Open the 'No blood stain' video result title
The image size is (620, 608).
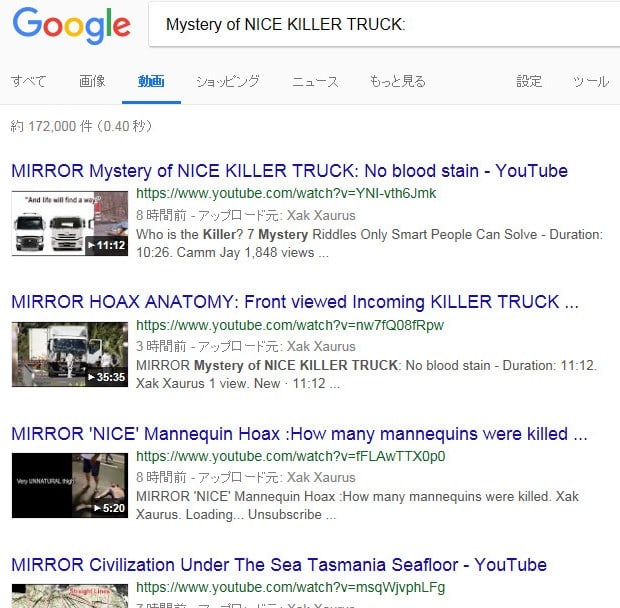point(289,171)
